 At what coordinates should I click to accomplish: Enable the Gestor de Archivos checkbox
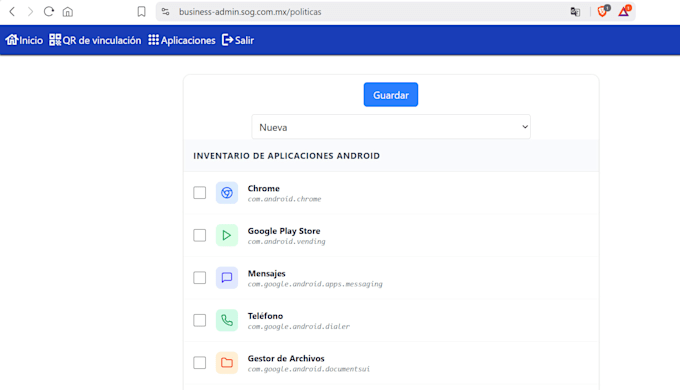[x=199, y=363]
